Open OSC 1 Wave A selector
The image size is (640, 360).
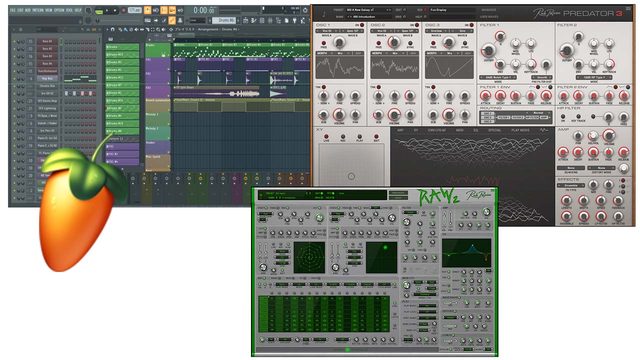[x=327, y=31]
